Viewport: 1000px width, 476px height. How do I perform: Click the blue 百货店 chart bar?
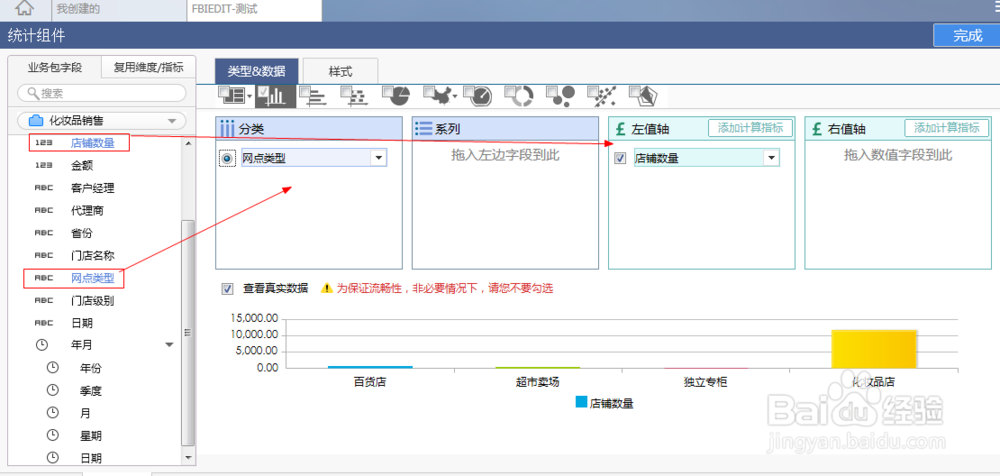[370, 367]
